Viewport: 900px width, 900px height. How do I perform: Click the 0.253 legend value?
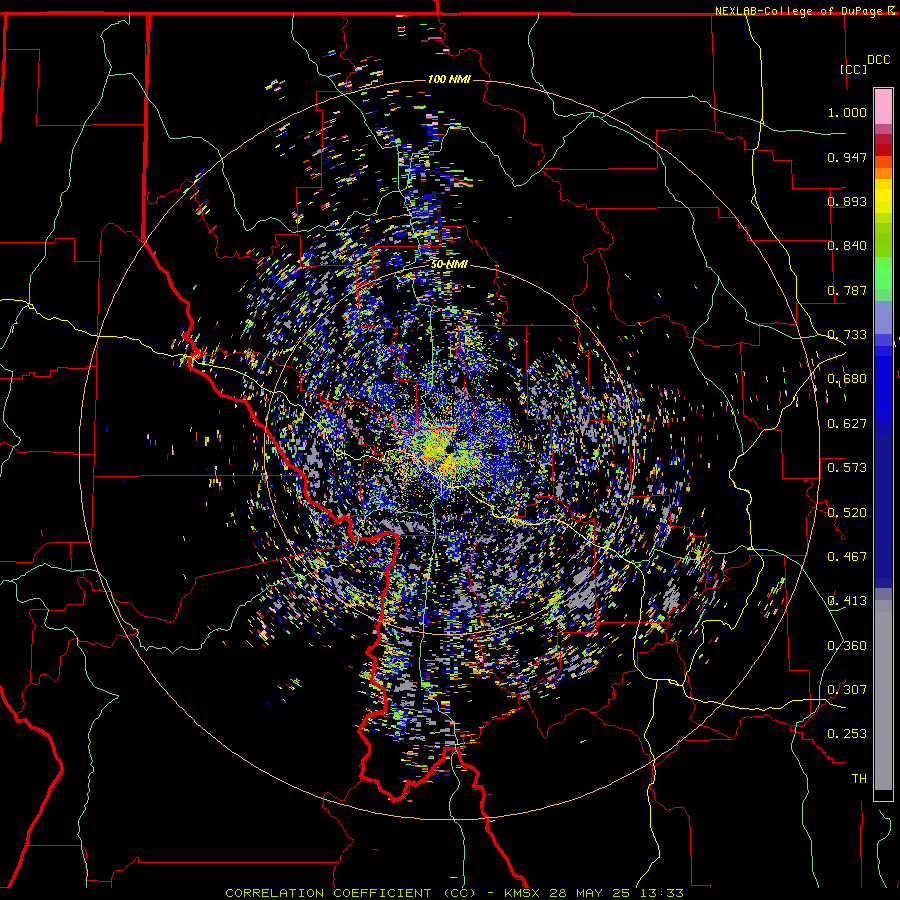(x=847, y=734)
